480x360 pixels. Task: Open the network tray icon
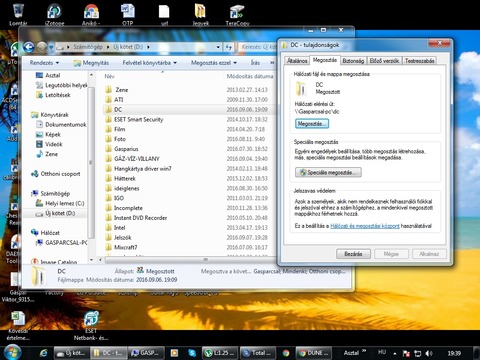click(417, 353)
